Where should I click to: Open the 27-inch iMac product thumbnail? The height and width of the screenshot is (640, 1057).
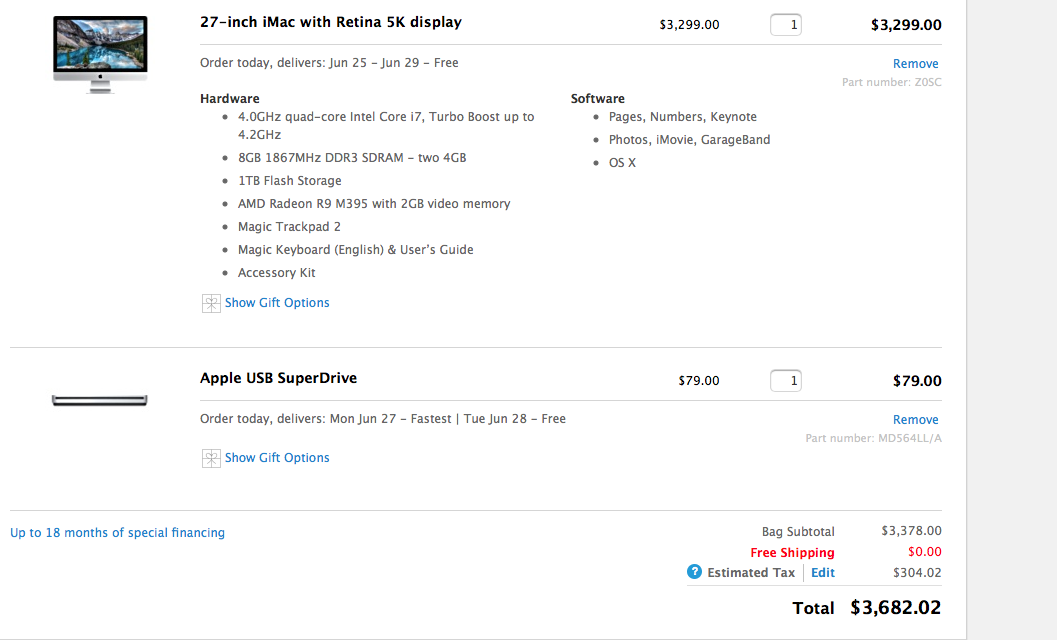[x=100, y=55]
